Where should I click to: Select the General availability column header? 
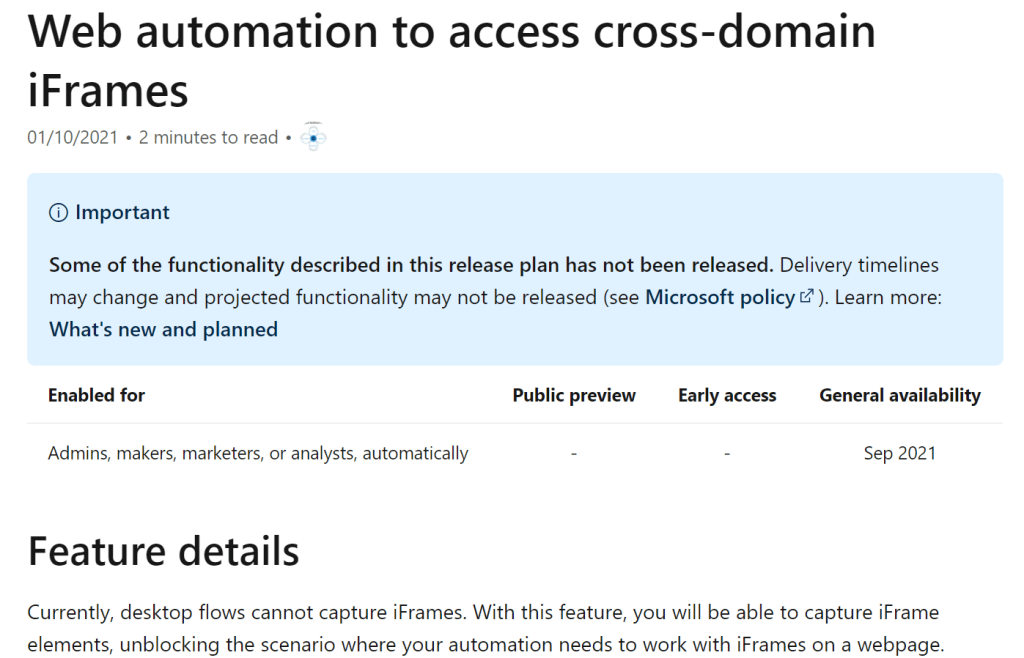[x=900, y=395]
